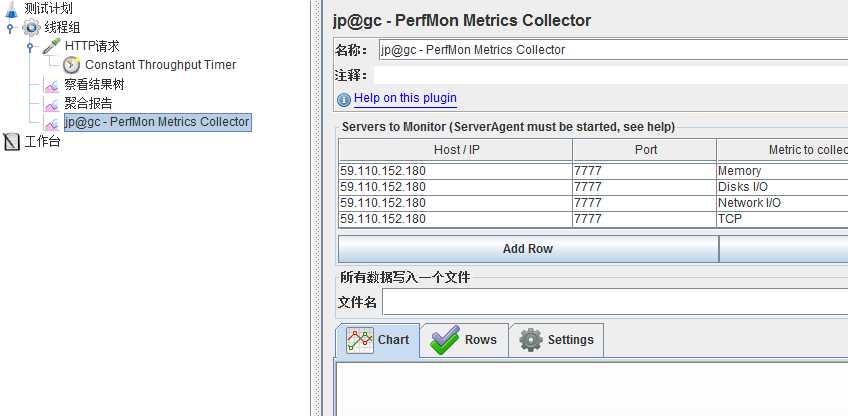Open the Chart tab

[377, 340]
